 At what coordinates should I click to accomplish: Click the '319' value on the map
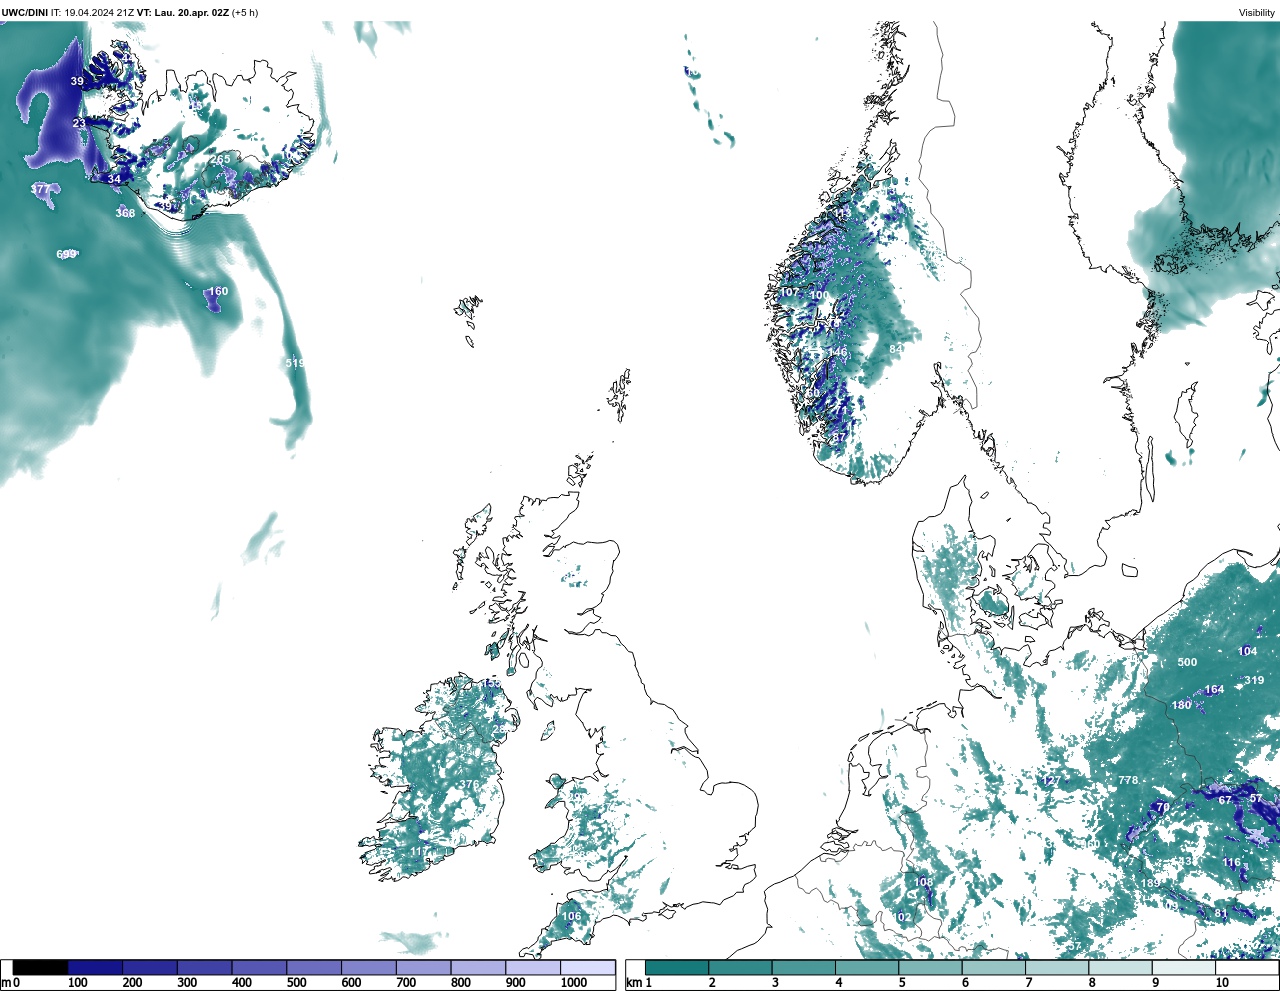(x=1254, y=680)
